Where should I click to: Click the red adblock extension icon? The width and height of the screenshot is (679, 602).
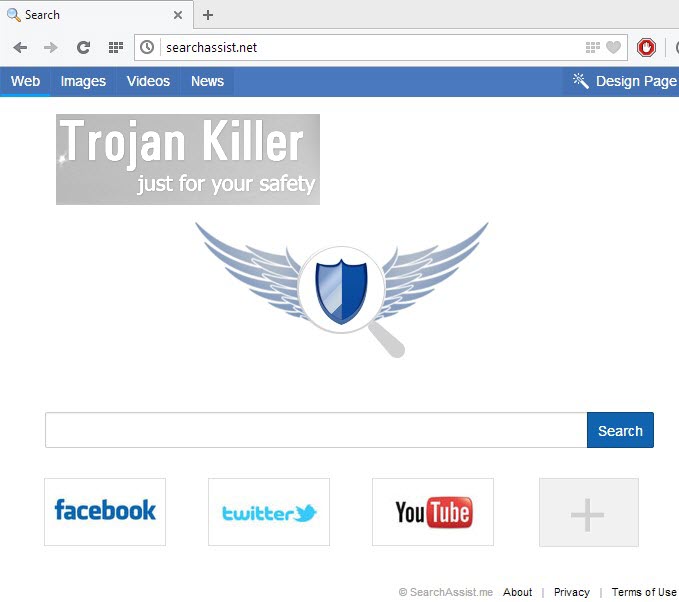pyautogui.click(x=646, y=47)
